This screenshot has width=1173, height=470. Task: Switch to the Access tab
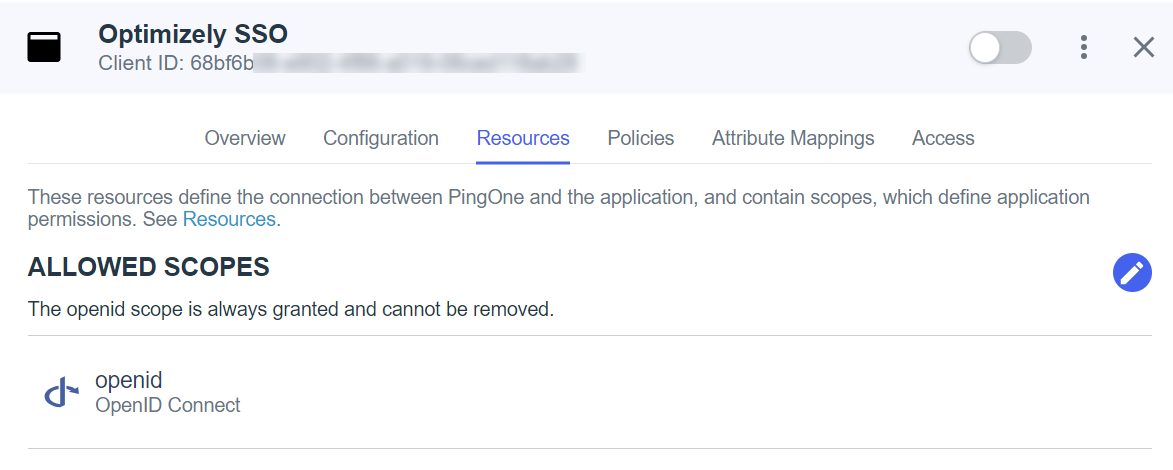[943, 138]
